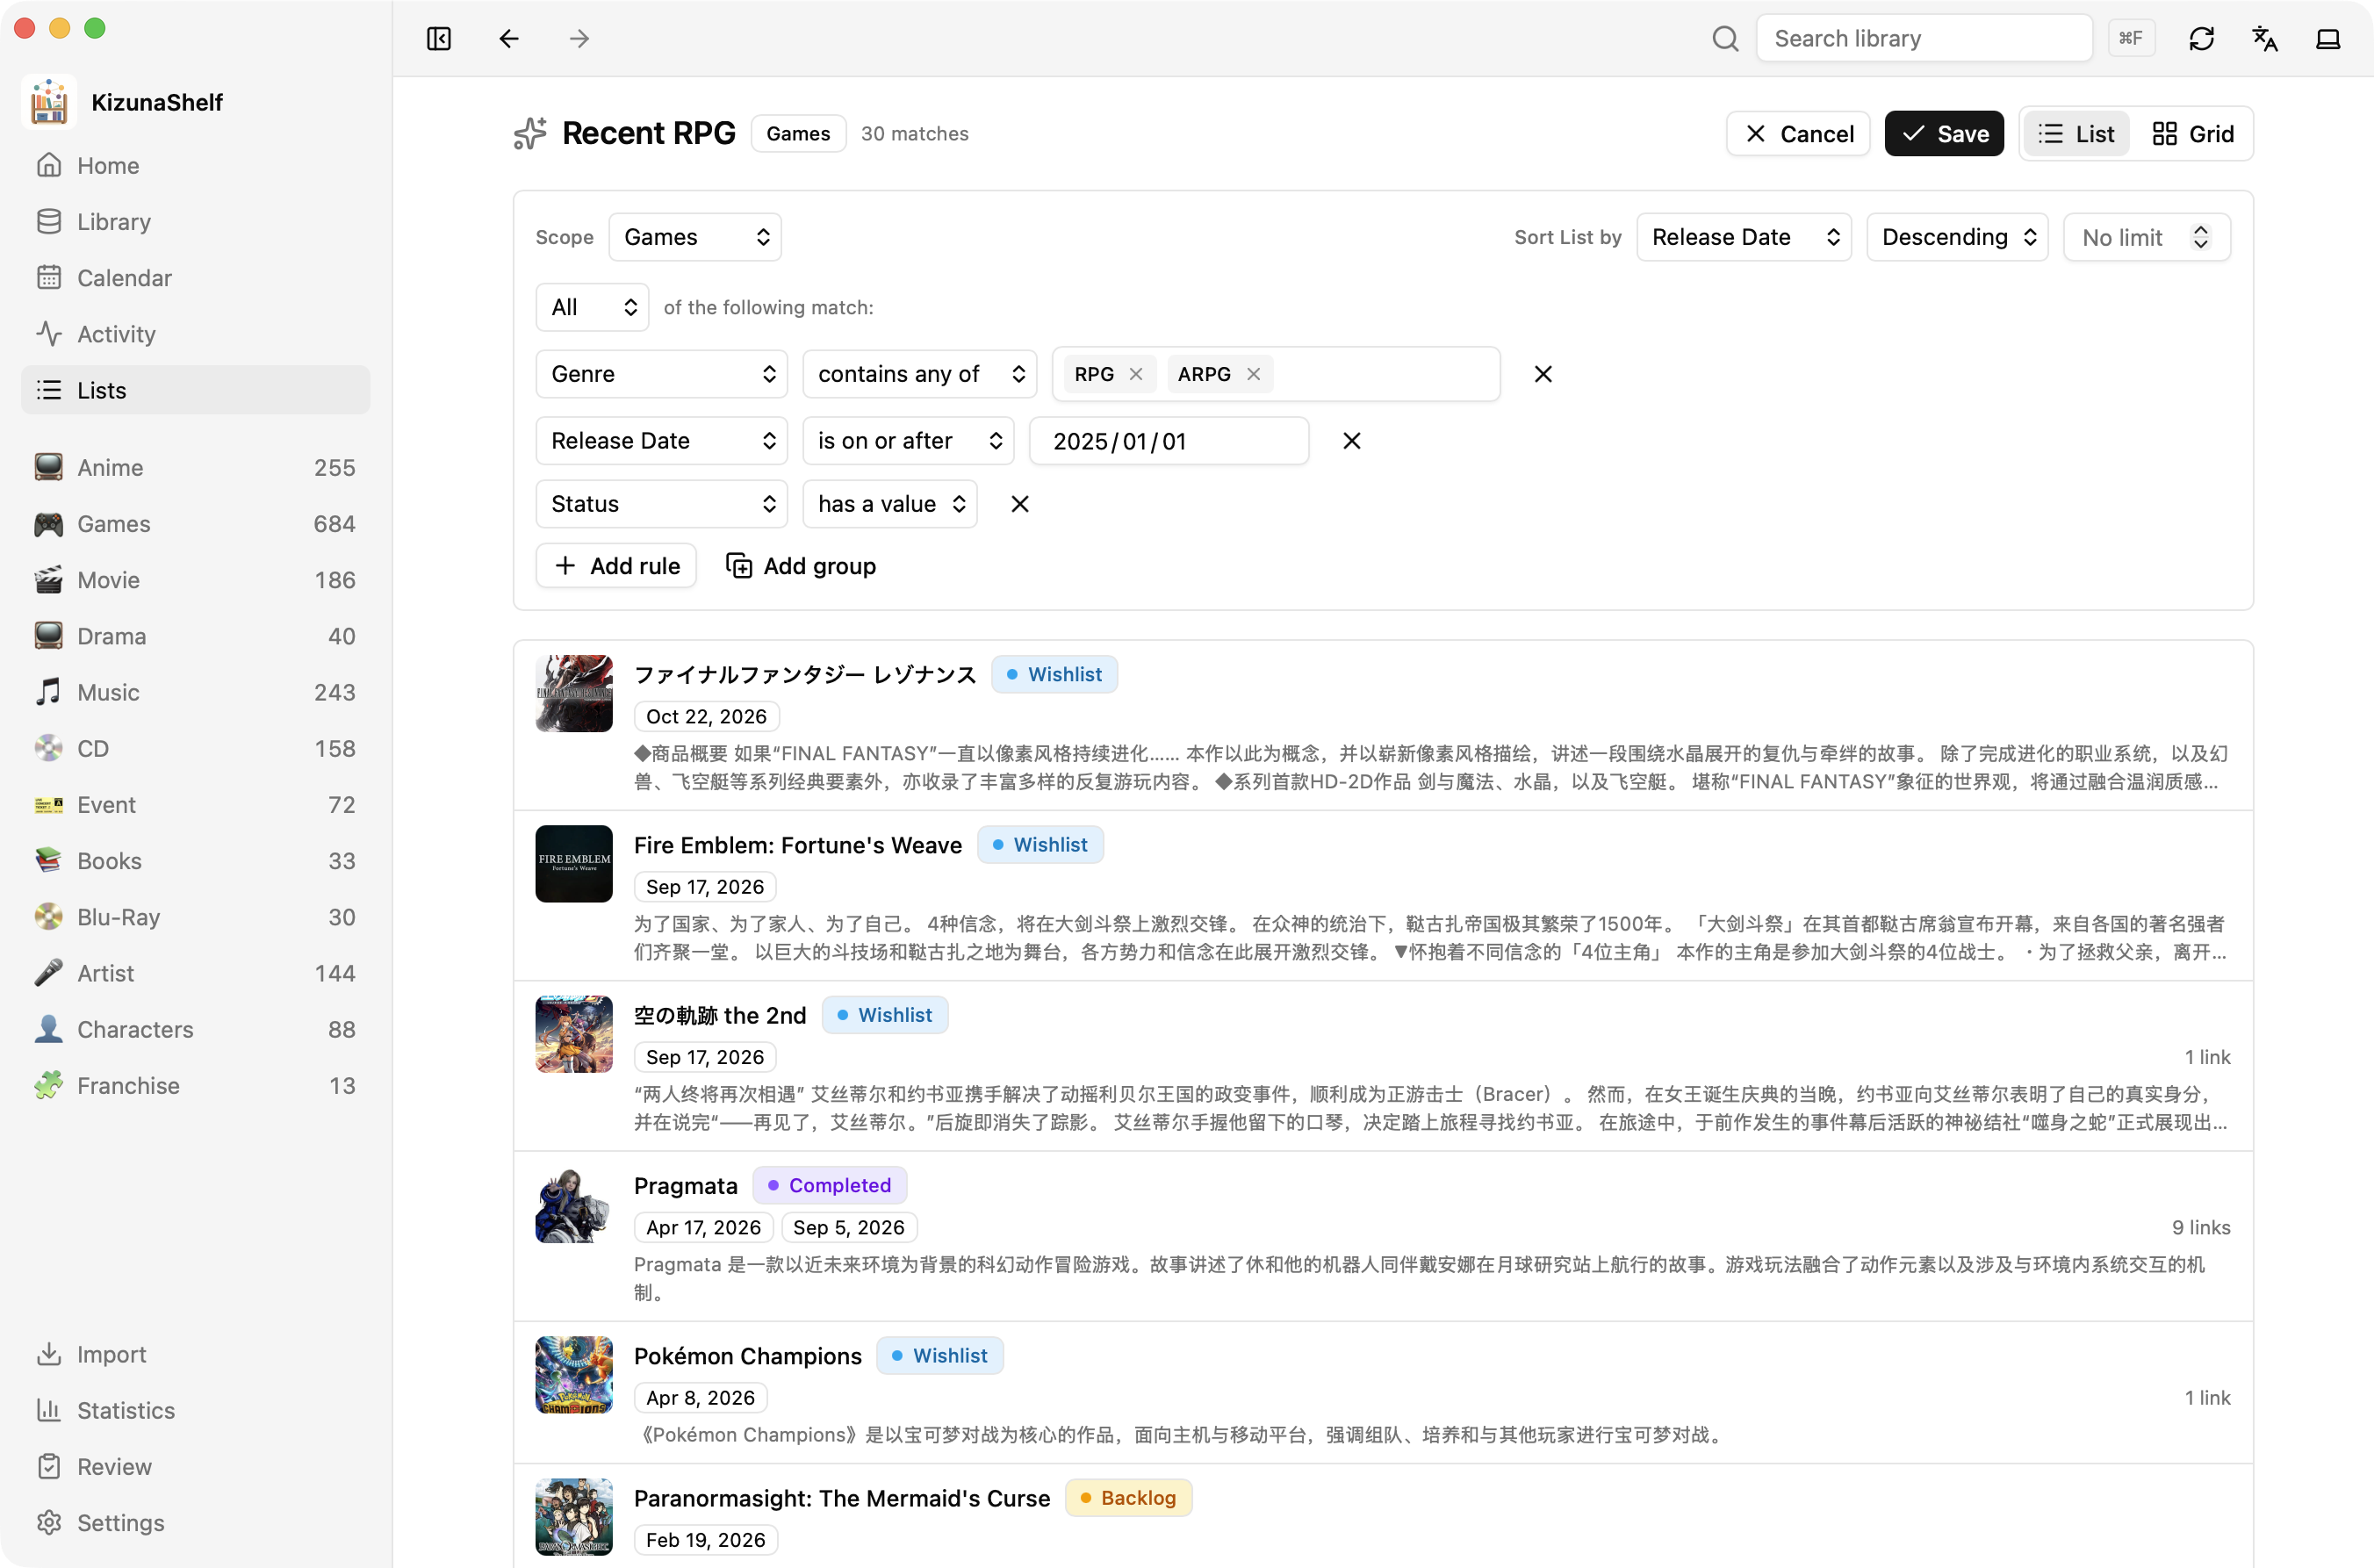Cancel editing the list

(1797, 134)
